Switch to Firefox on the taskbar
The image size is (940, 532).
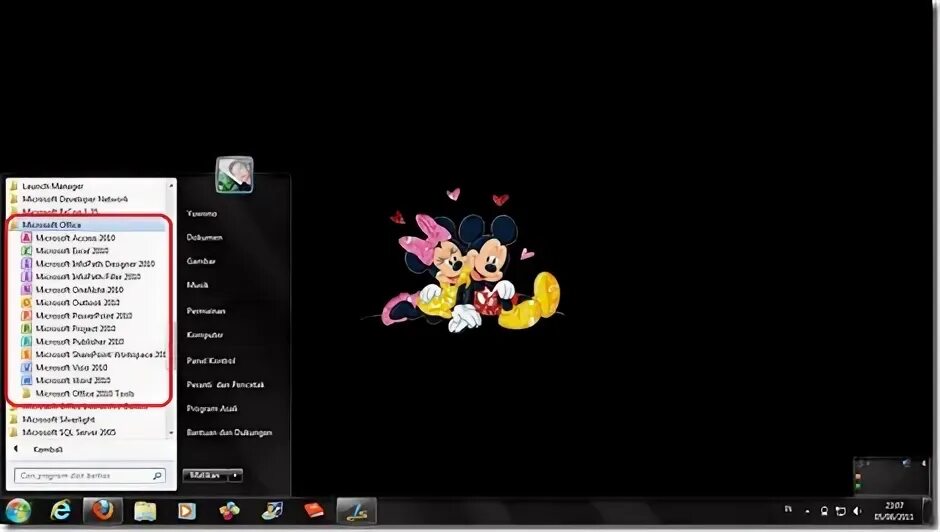[103, 511]
